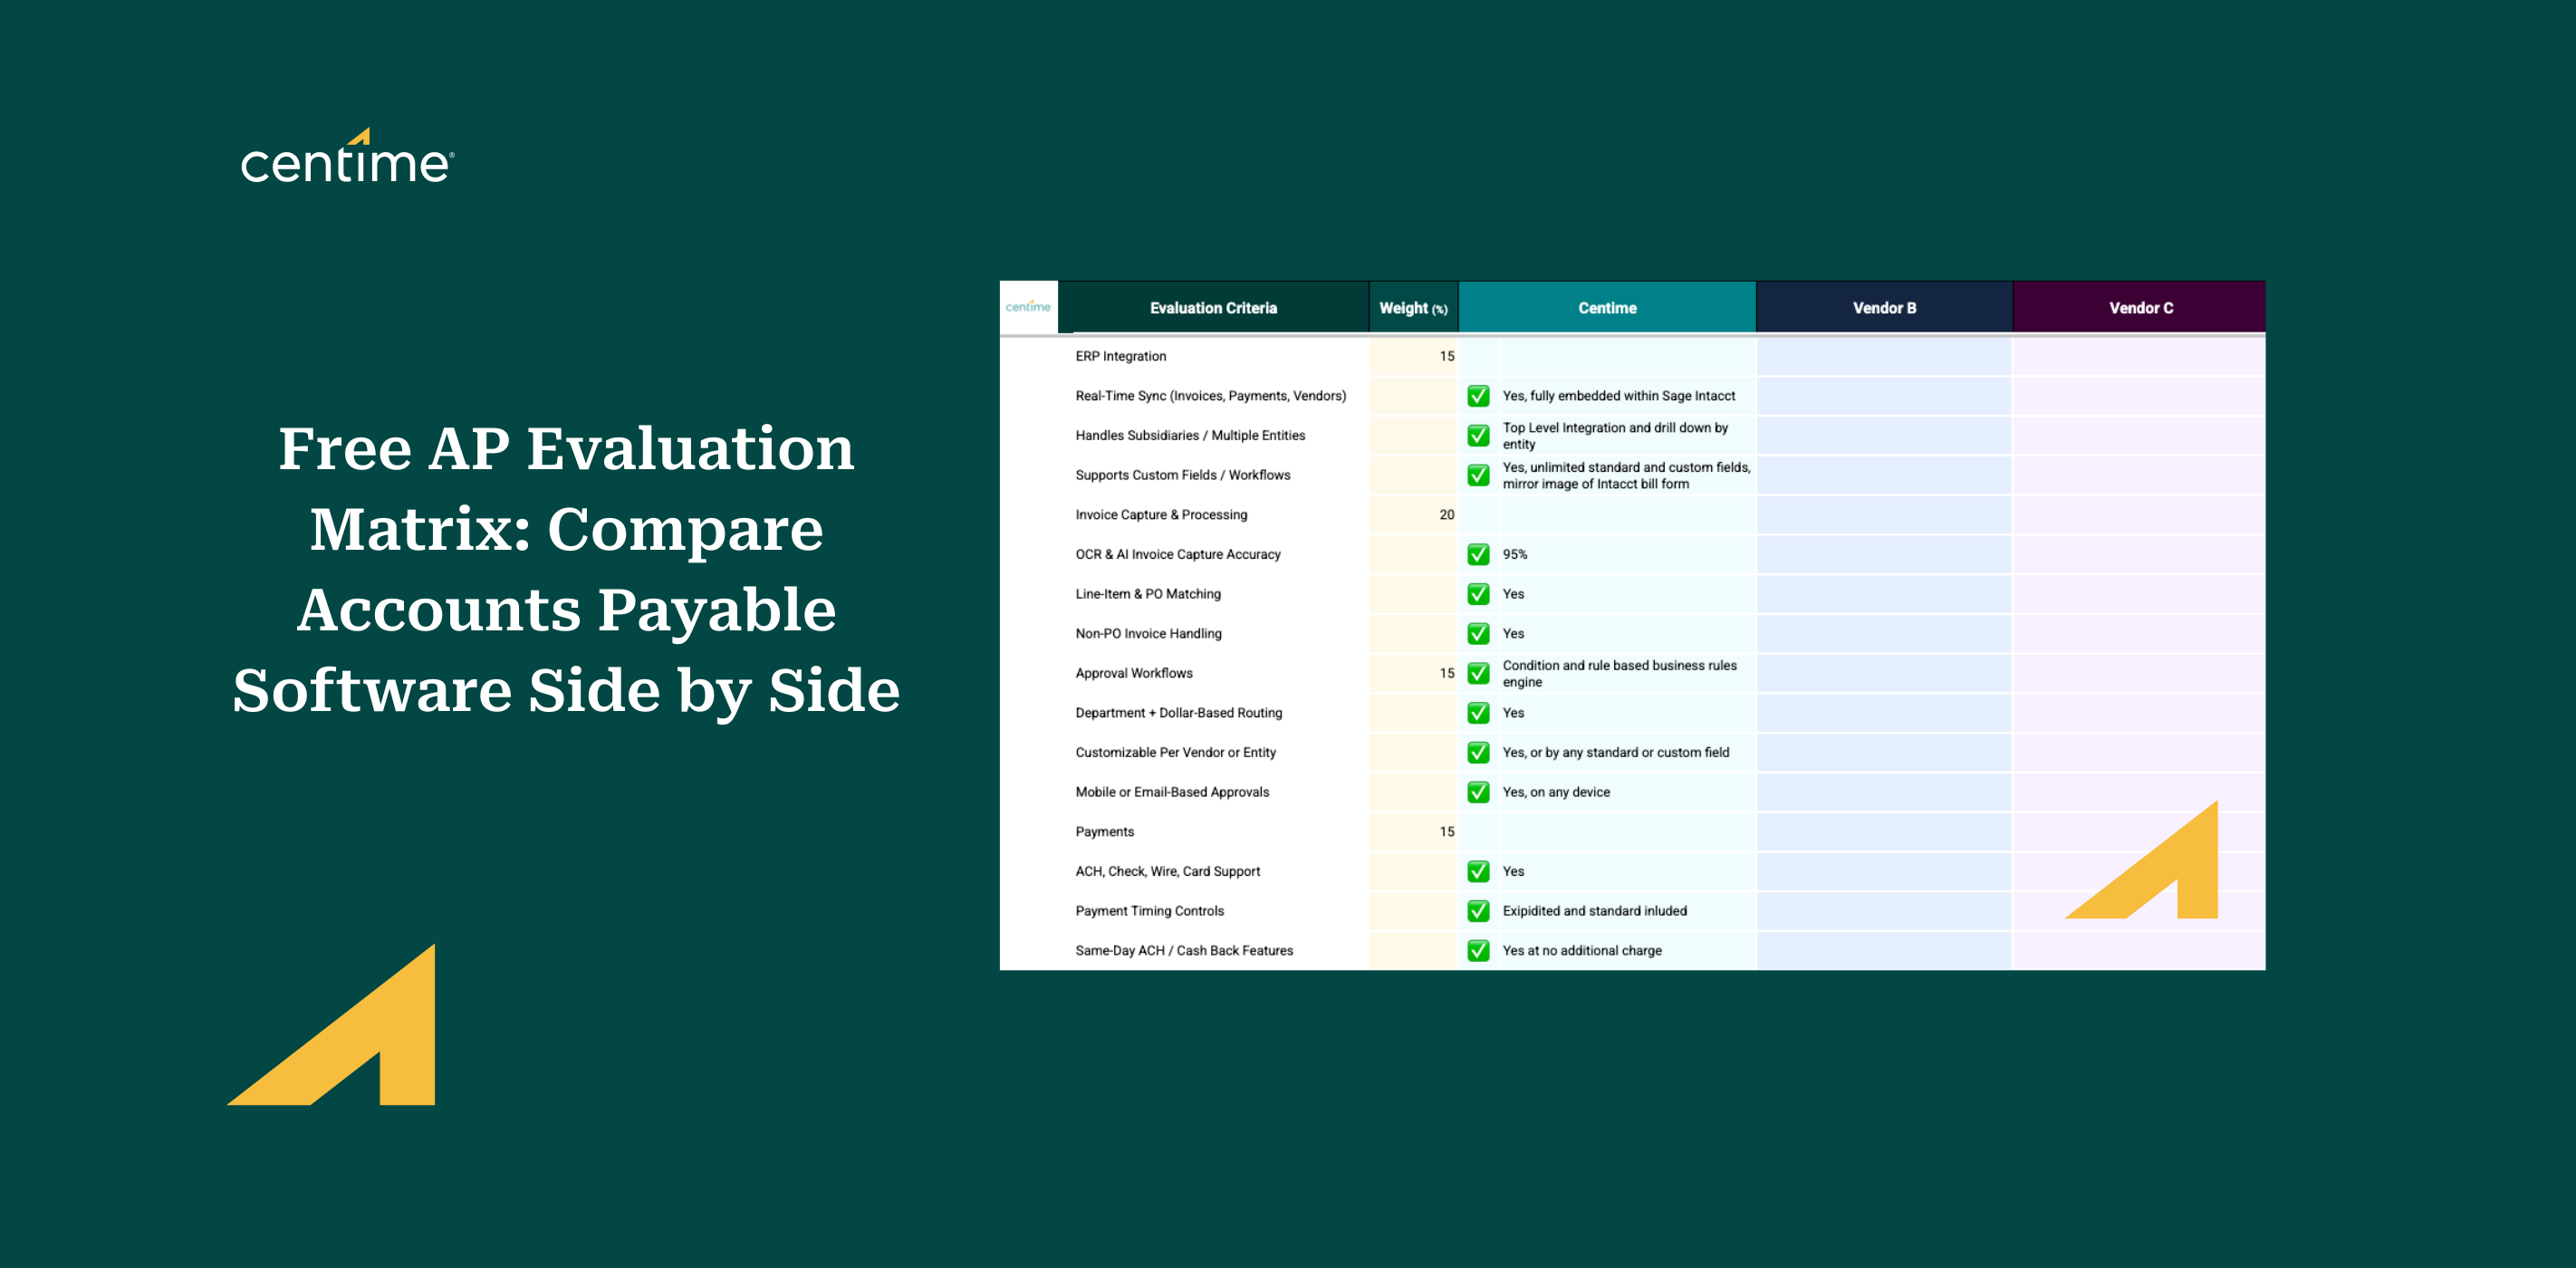Screen dimensions: 2576x1268
Task: Click the Free AP Evaluation Matrix headline
Action: coord(566,569)
